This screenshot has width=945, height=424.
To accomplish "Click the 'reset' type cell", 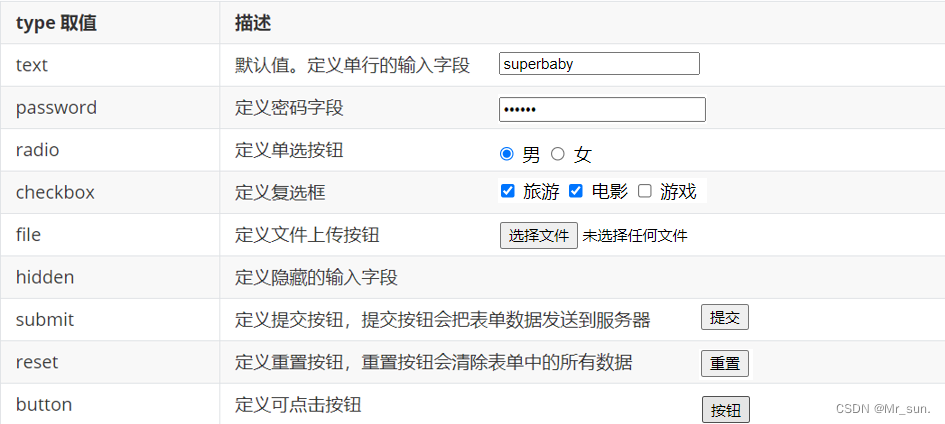I will [110, 363].
